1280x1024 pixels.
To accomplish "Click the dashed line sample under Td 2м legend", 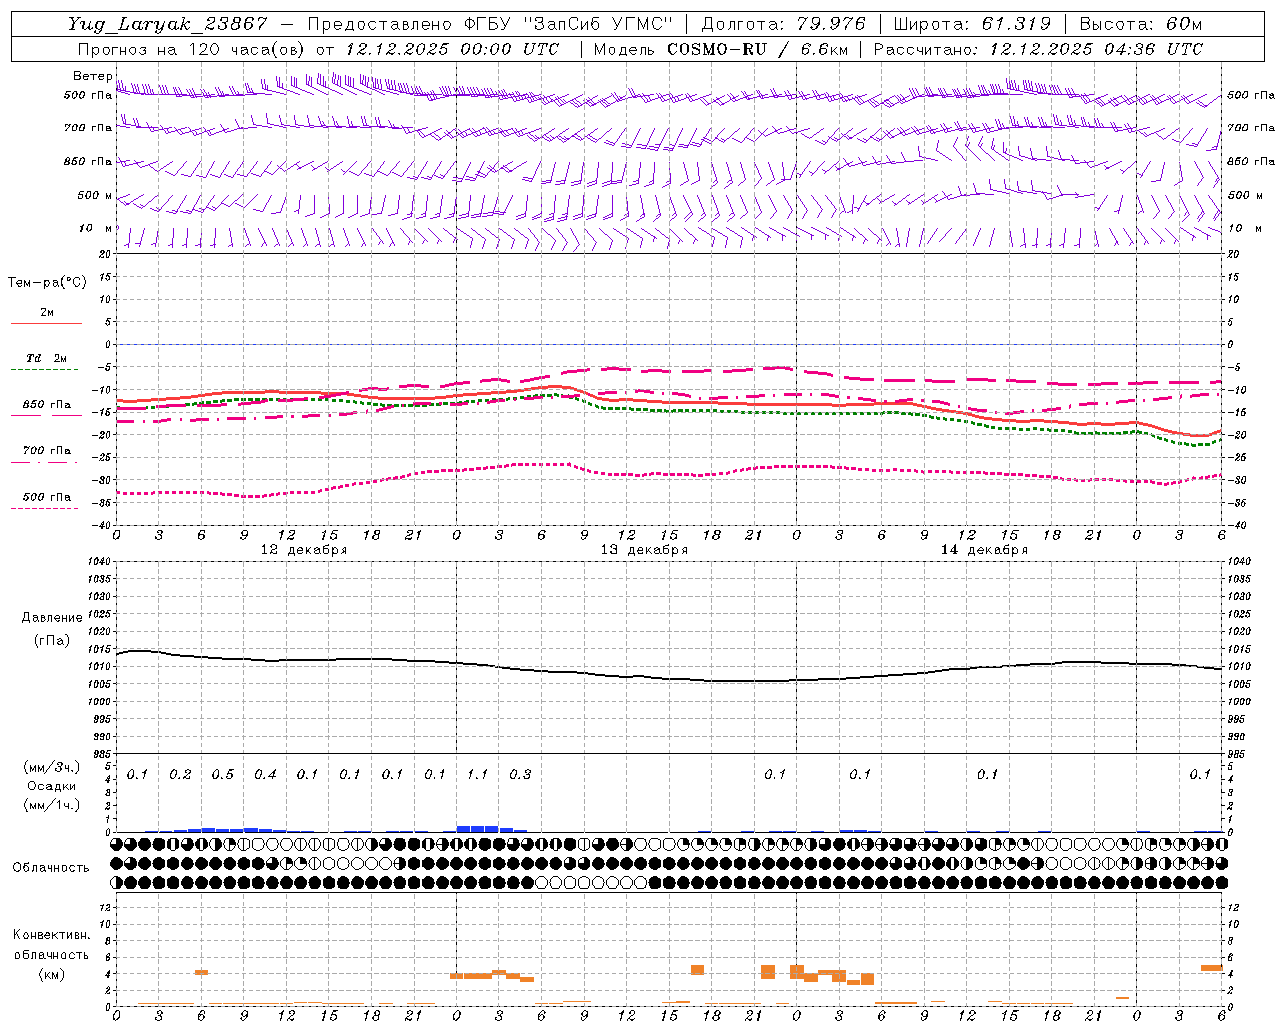I will [45, 370].
